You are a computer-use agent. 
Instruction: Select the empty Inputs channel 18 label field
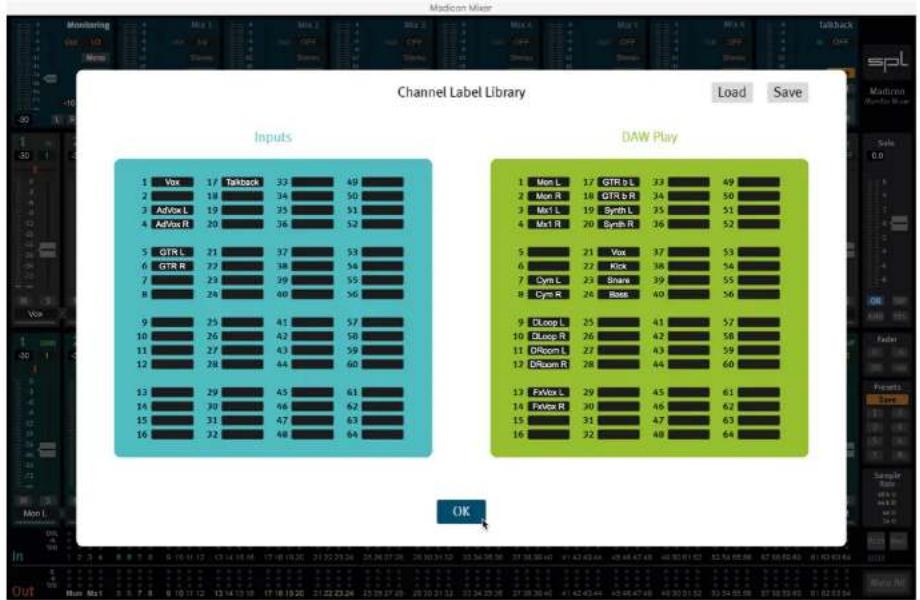click(x=242, y=196)
